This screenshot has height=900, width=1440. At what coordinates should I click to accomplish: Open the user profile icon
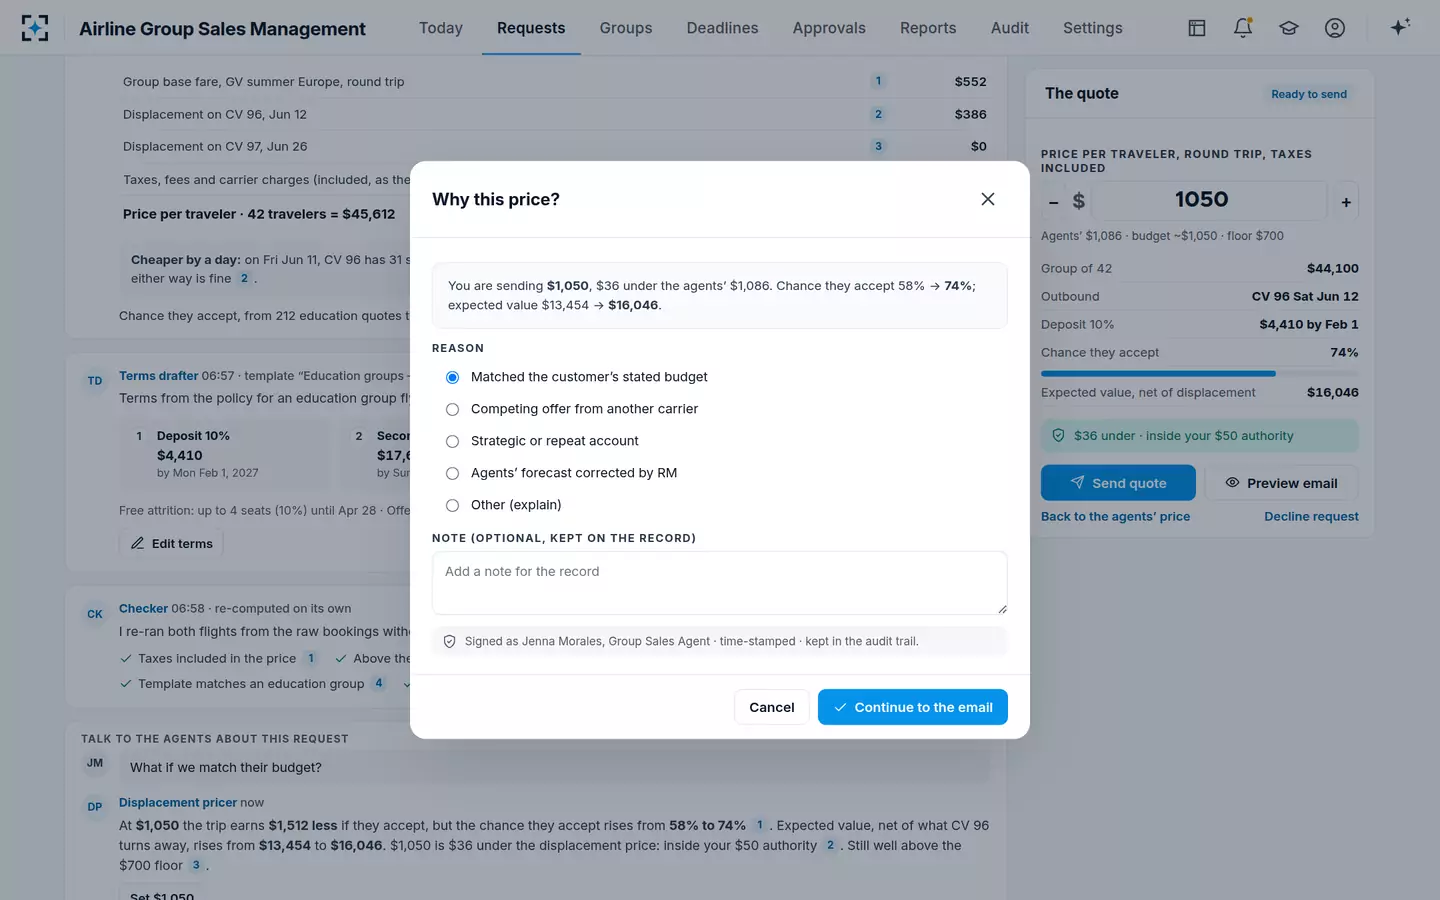pos(1335,28)
